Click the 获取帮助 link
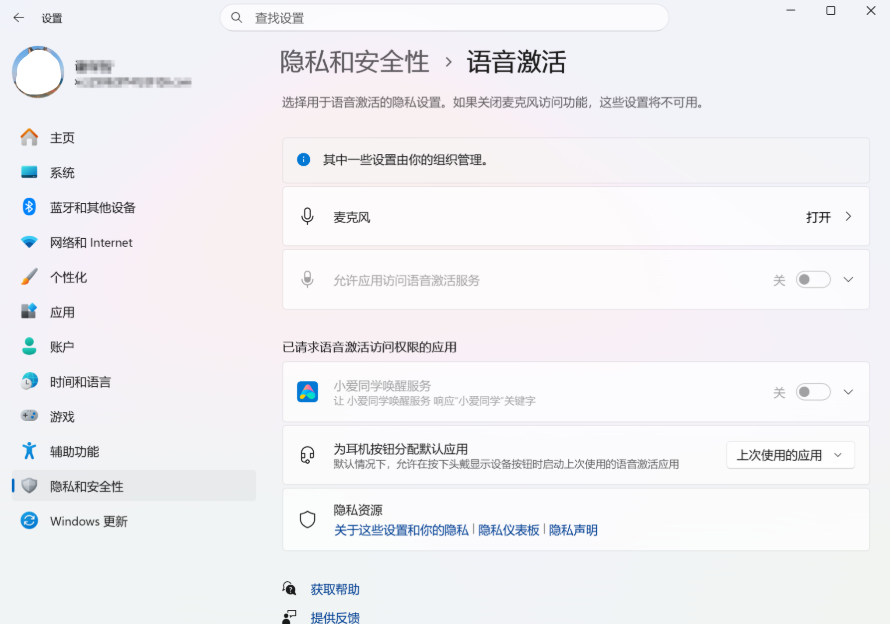Image resolution: width=891 pixels, height=624 pixels. pyautogui.click(x=335, y=589)
